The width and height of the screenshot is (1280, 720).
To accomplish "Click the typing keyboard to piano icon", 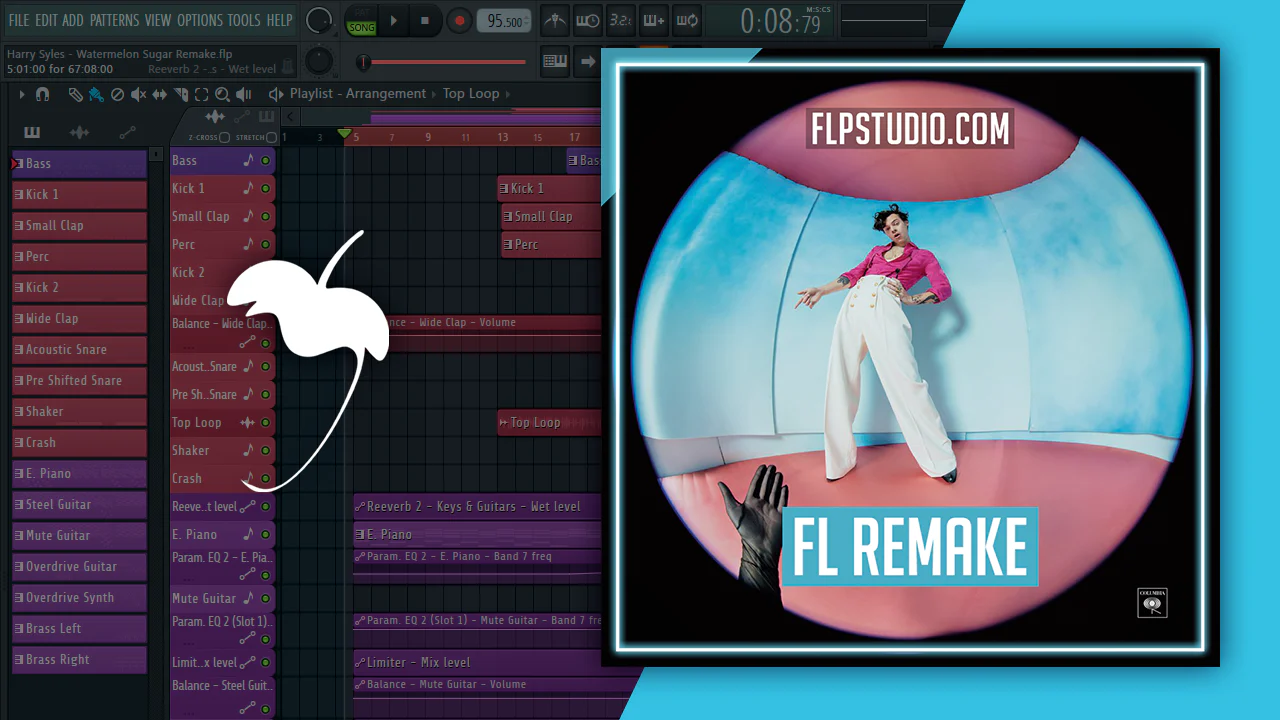I will pyautogui.click(x=555, y=61).
